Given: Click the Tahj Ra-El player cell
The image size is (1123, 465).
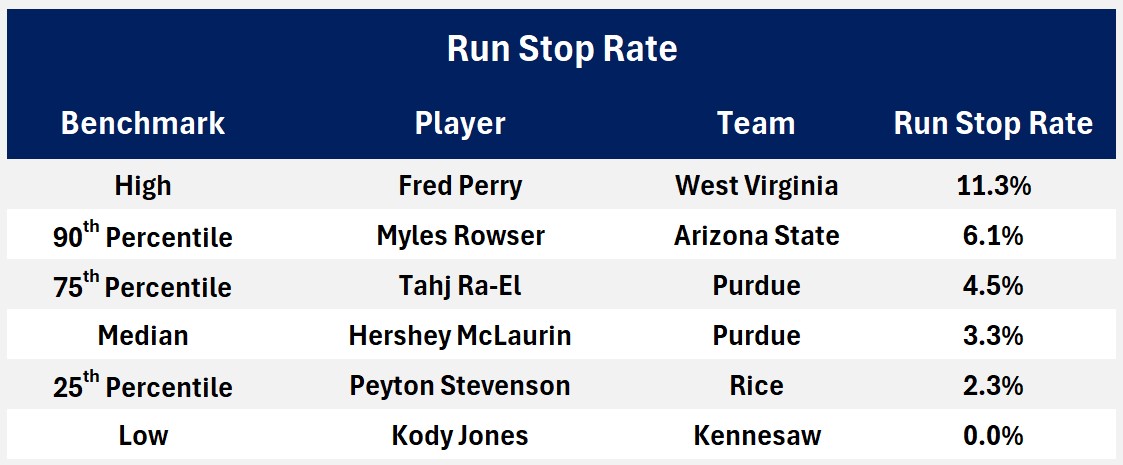Looking at the screenshot, I should pyautogui.click(x=460, y=286).
